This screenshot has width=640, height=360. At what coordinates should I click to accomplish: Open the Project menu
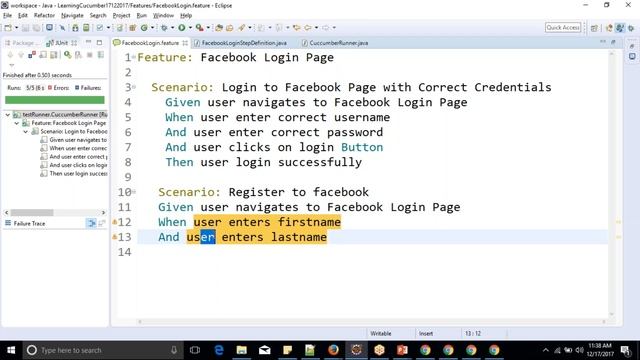(x=121, y=15)
